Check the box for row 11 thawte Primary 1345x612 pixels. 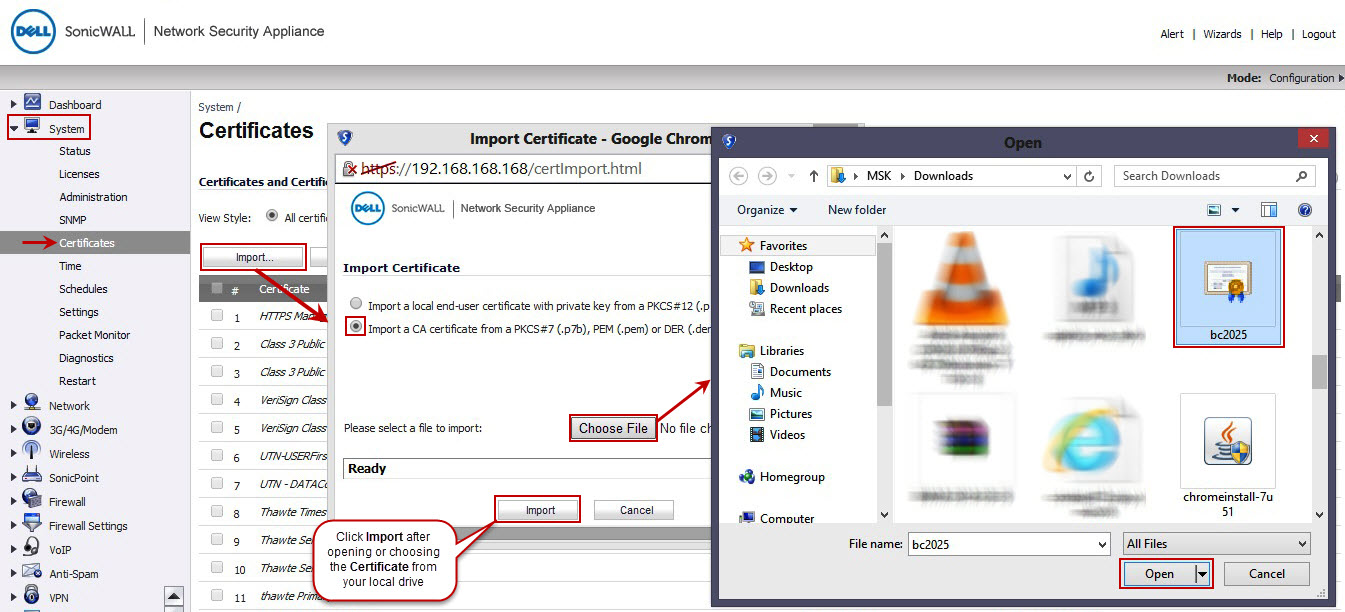(x=217, y=596)
